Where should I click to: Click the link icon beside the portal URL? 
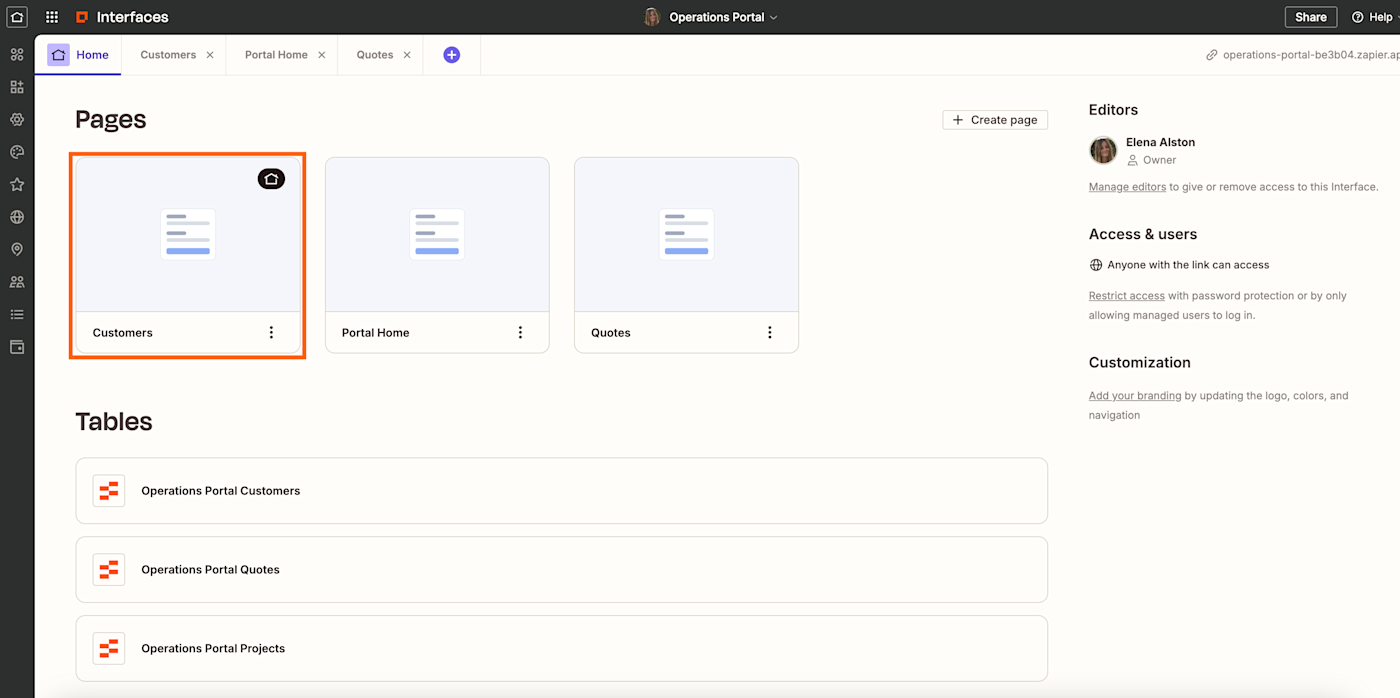click(1212, 55)
